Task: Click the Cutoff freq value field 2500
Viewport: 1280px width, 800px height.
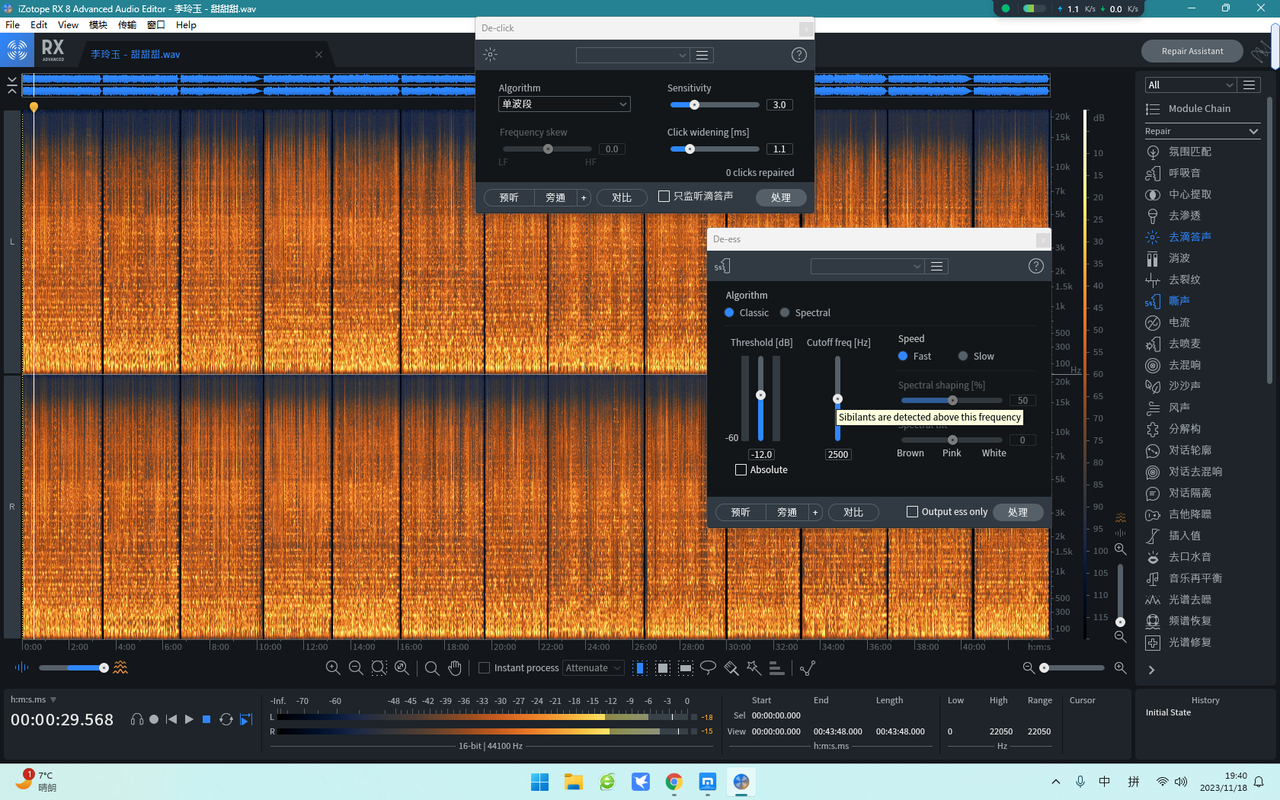Action: coord(838,454)
